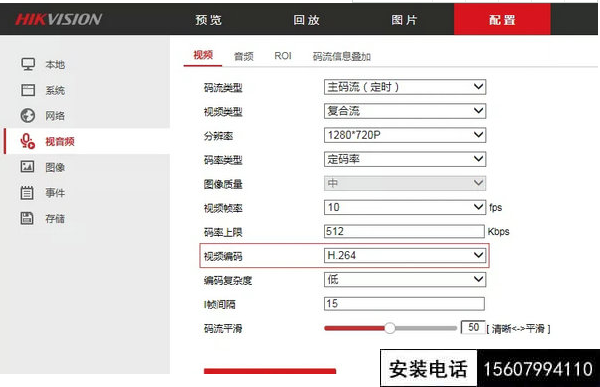Open the 码率类型 定码率 dropdown
The height and width of the screenshot is (387, 600).
pyautogui.click(x=405, y=159)
